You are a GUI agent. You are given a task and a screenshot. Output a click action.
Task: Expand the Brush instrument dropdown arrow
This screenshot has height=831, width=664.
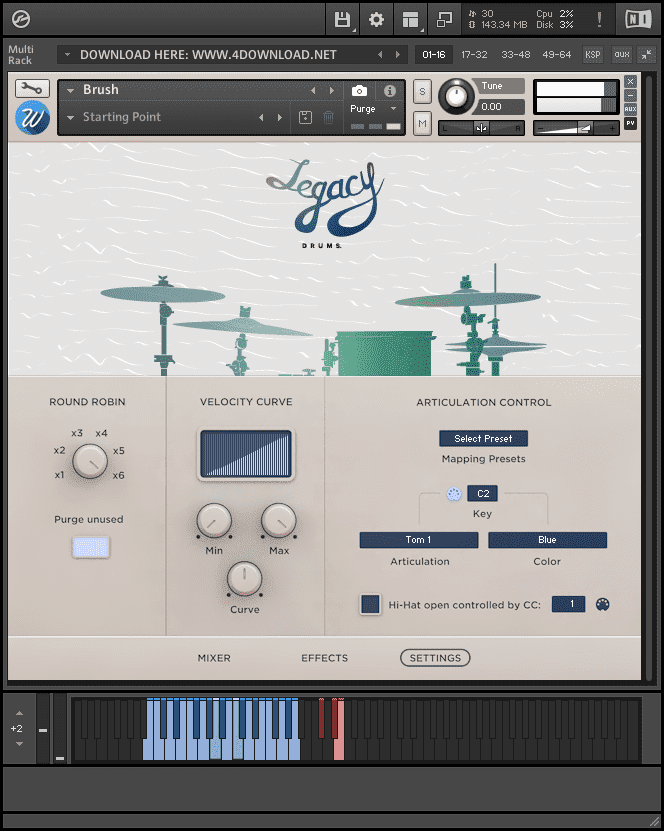tap(70, 91)
